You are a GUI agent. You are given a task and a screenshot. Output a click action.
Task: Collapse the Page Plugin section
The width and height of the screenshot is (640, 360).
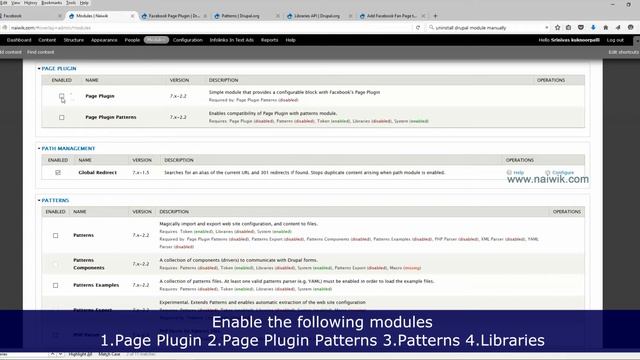click(x=59, y=69)
